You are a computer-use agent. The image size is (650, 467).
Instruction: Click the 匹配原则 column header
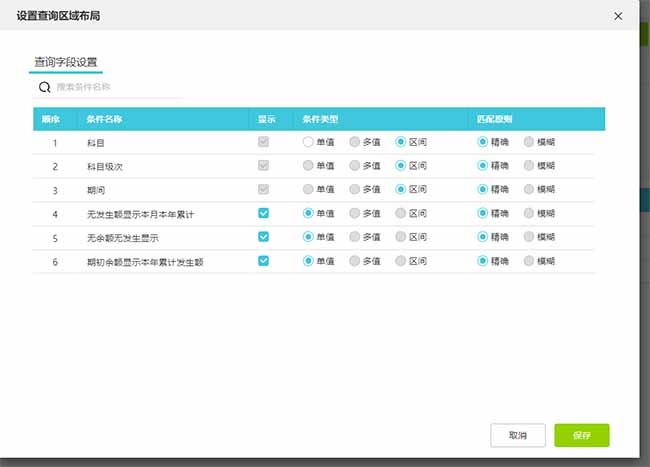tap(495, 119)
